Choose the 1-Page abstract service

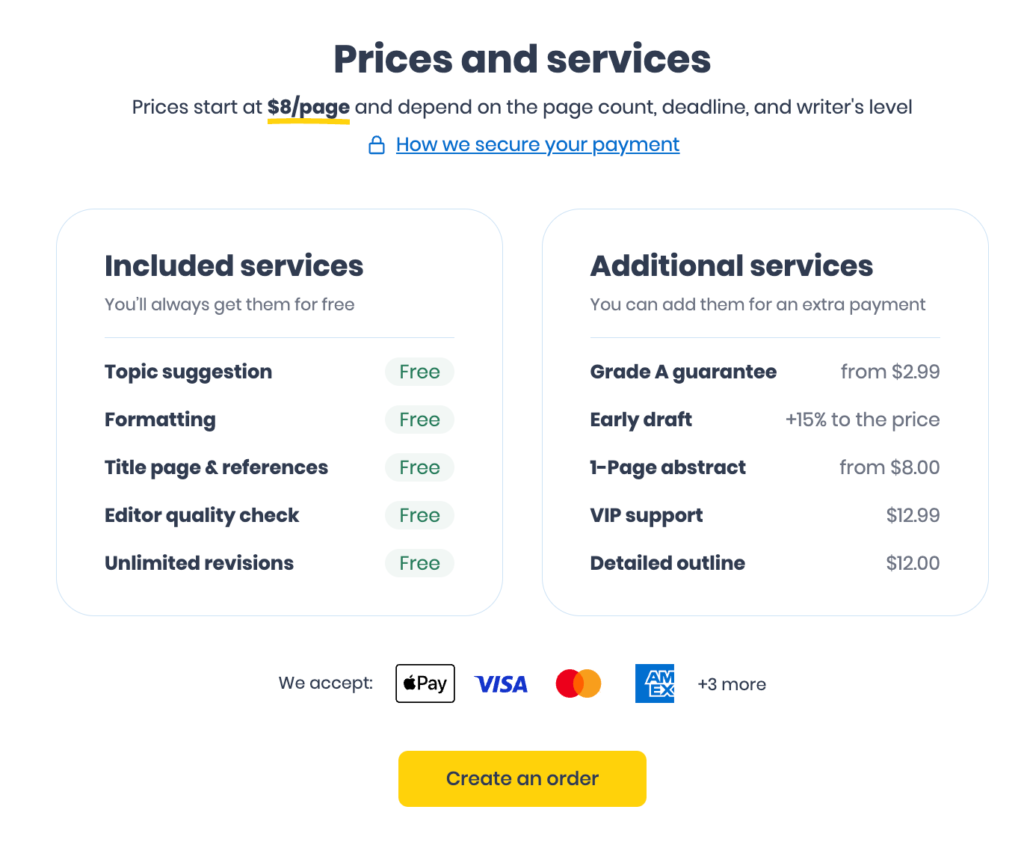668,467
